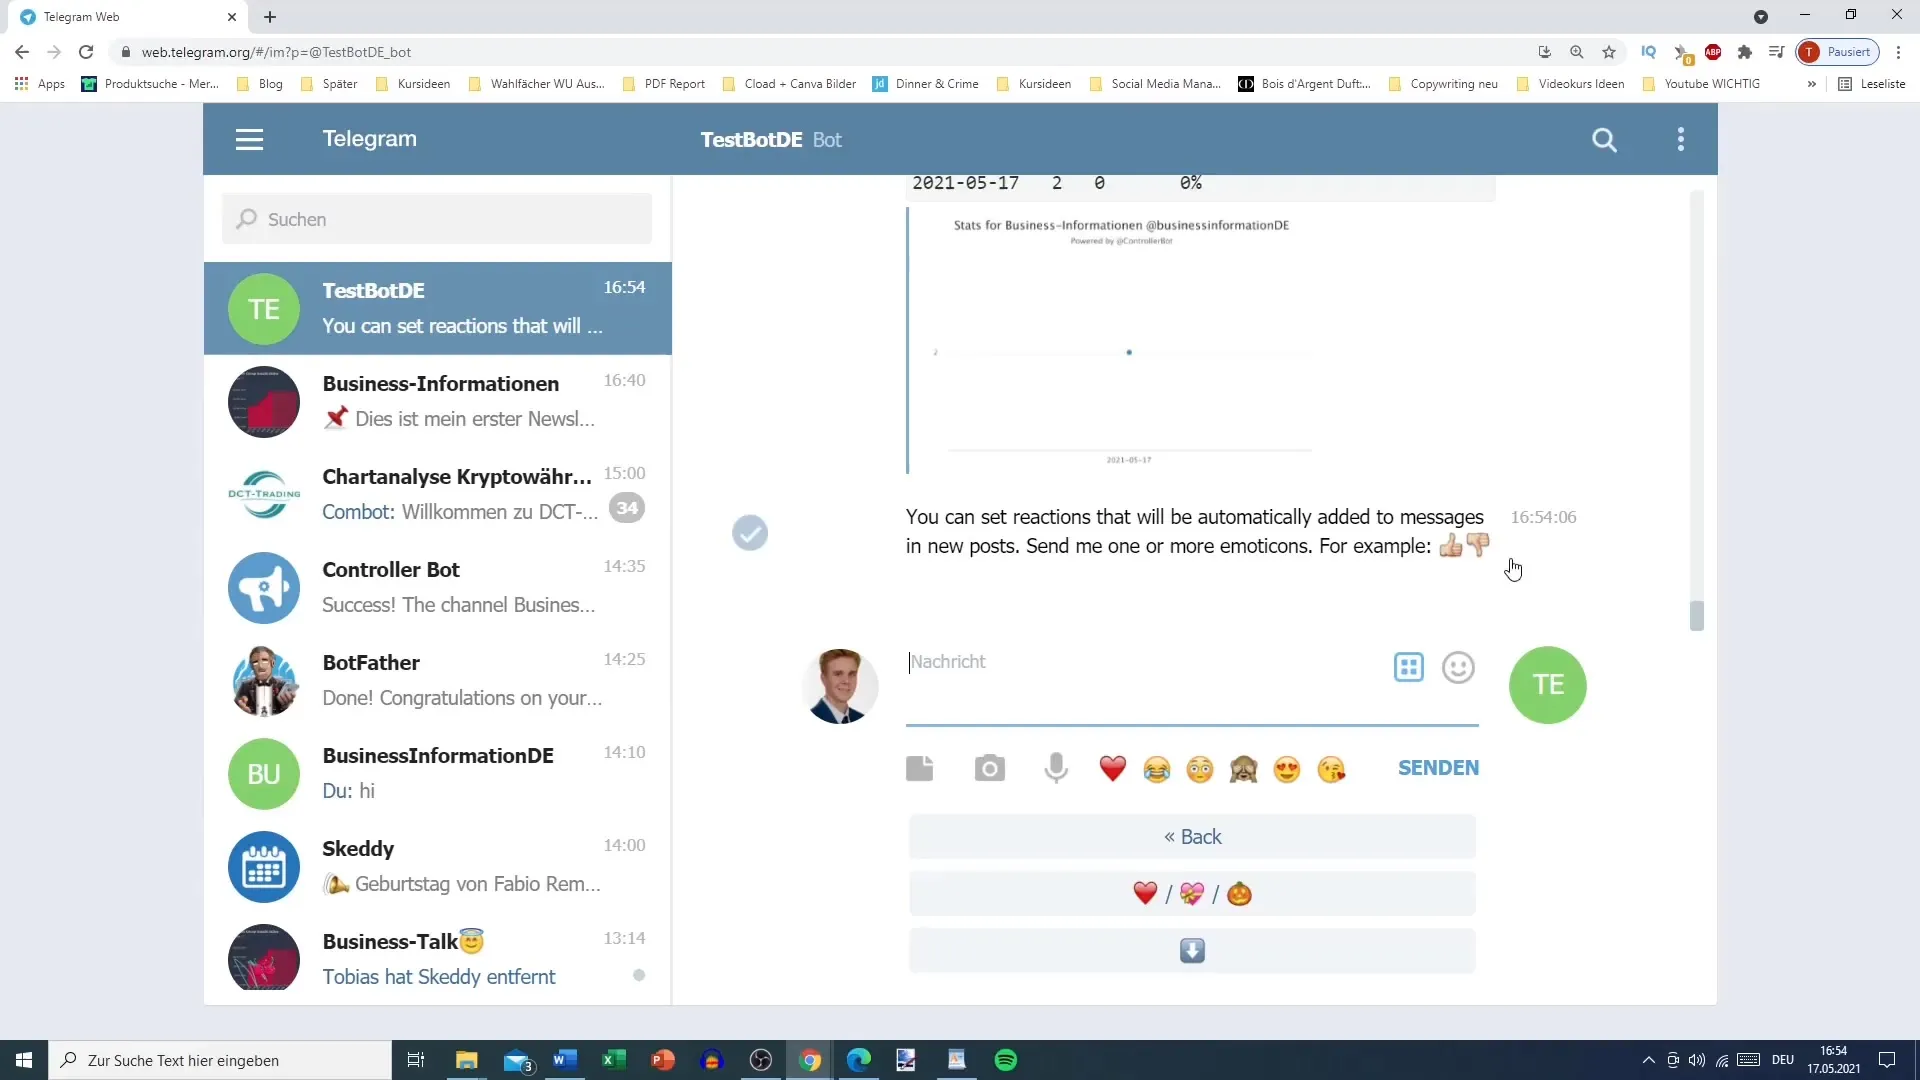This screenshot has height=1080, width=1920.
Task: Insert the heart eyes emoji
Action: (x=1287, y=769)
